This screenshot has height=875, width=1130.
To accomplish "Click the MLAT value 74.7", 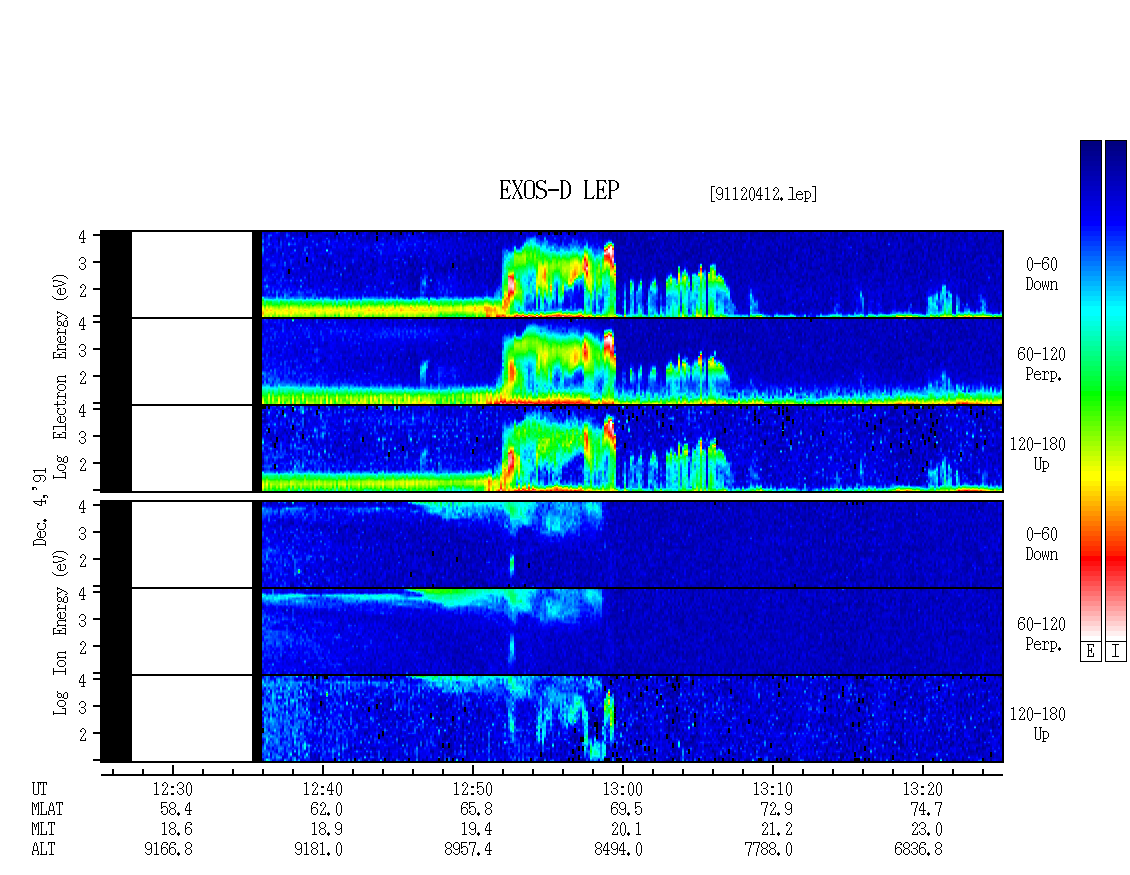I will tap(926, 809).
